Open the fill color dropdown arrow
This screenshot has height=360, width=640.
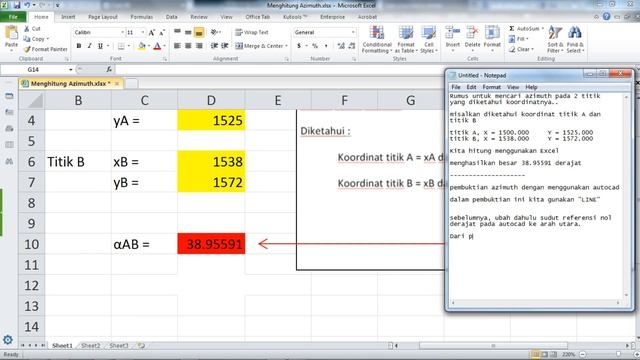coord(149,46)
